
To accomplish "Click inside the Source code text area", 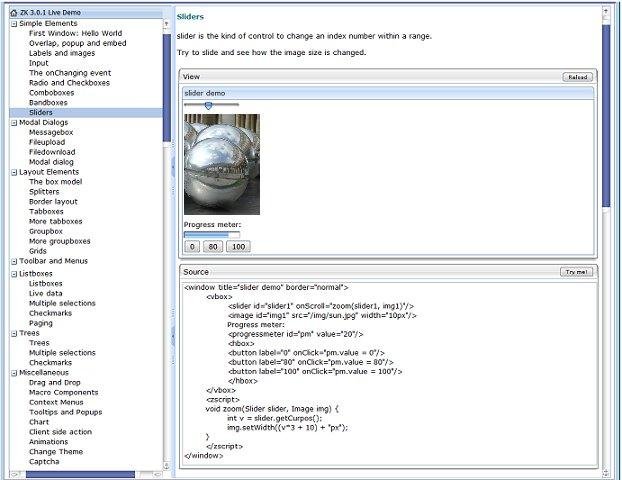I will coord(389,373).
